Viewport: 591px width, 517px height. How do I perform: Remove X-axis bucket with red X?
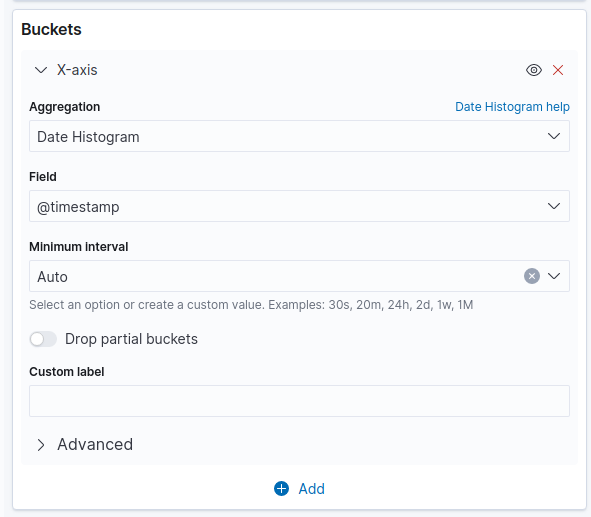pyautogui.click(x=558, y=70)
